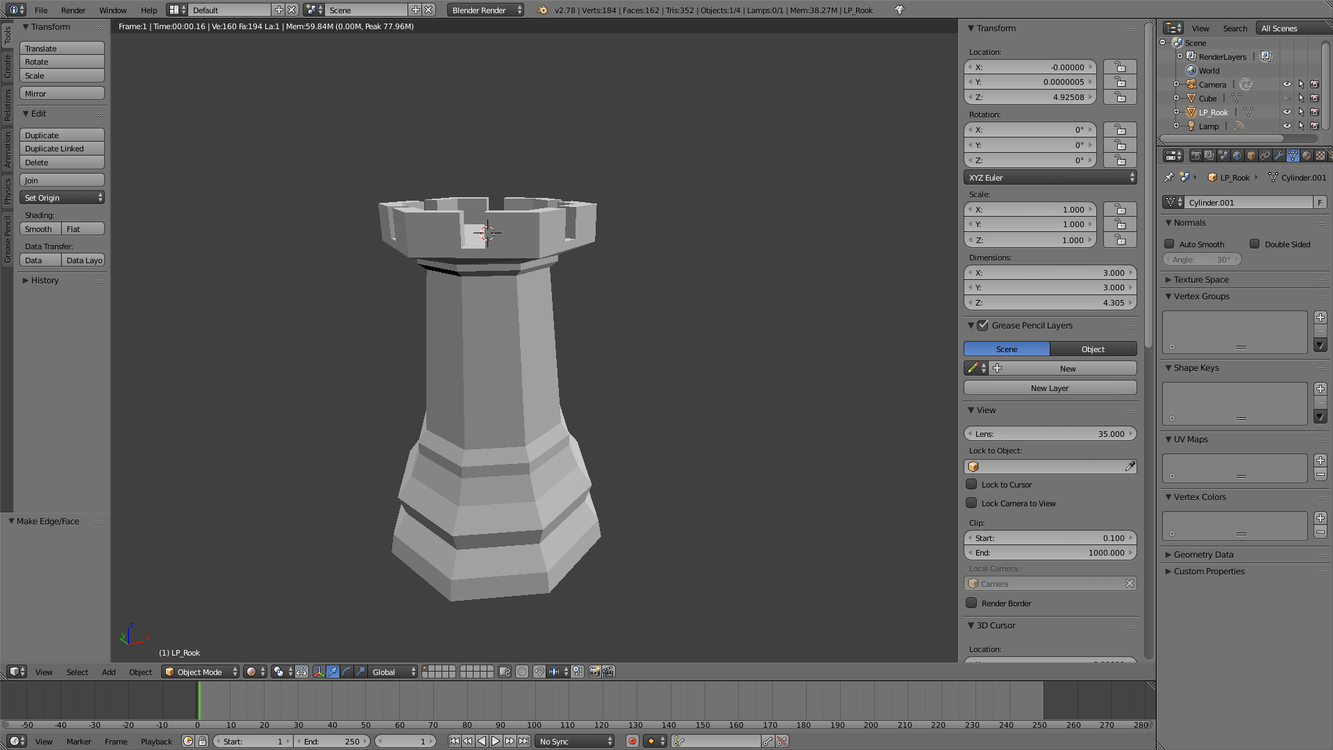Click the Lens value slider field

coord(1050,434)
